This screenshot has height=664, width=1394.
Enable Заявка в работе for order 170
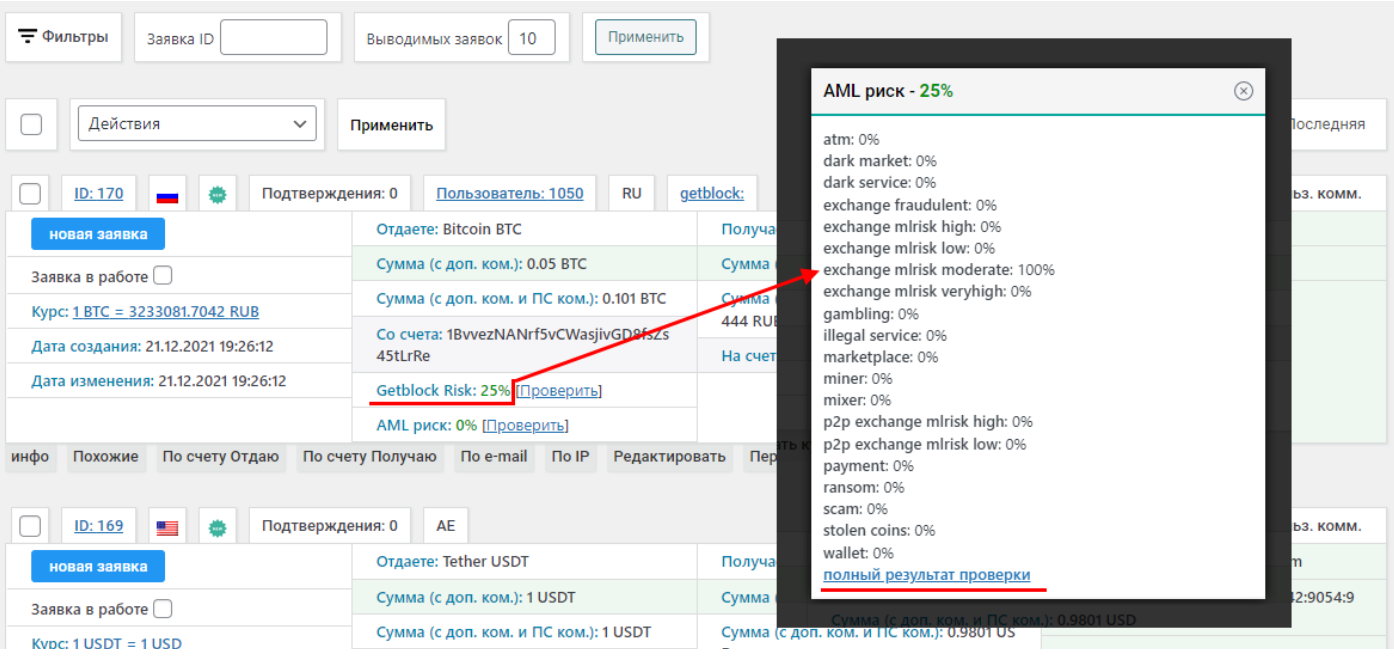click(163, 275)
